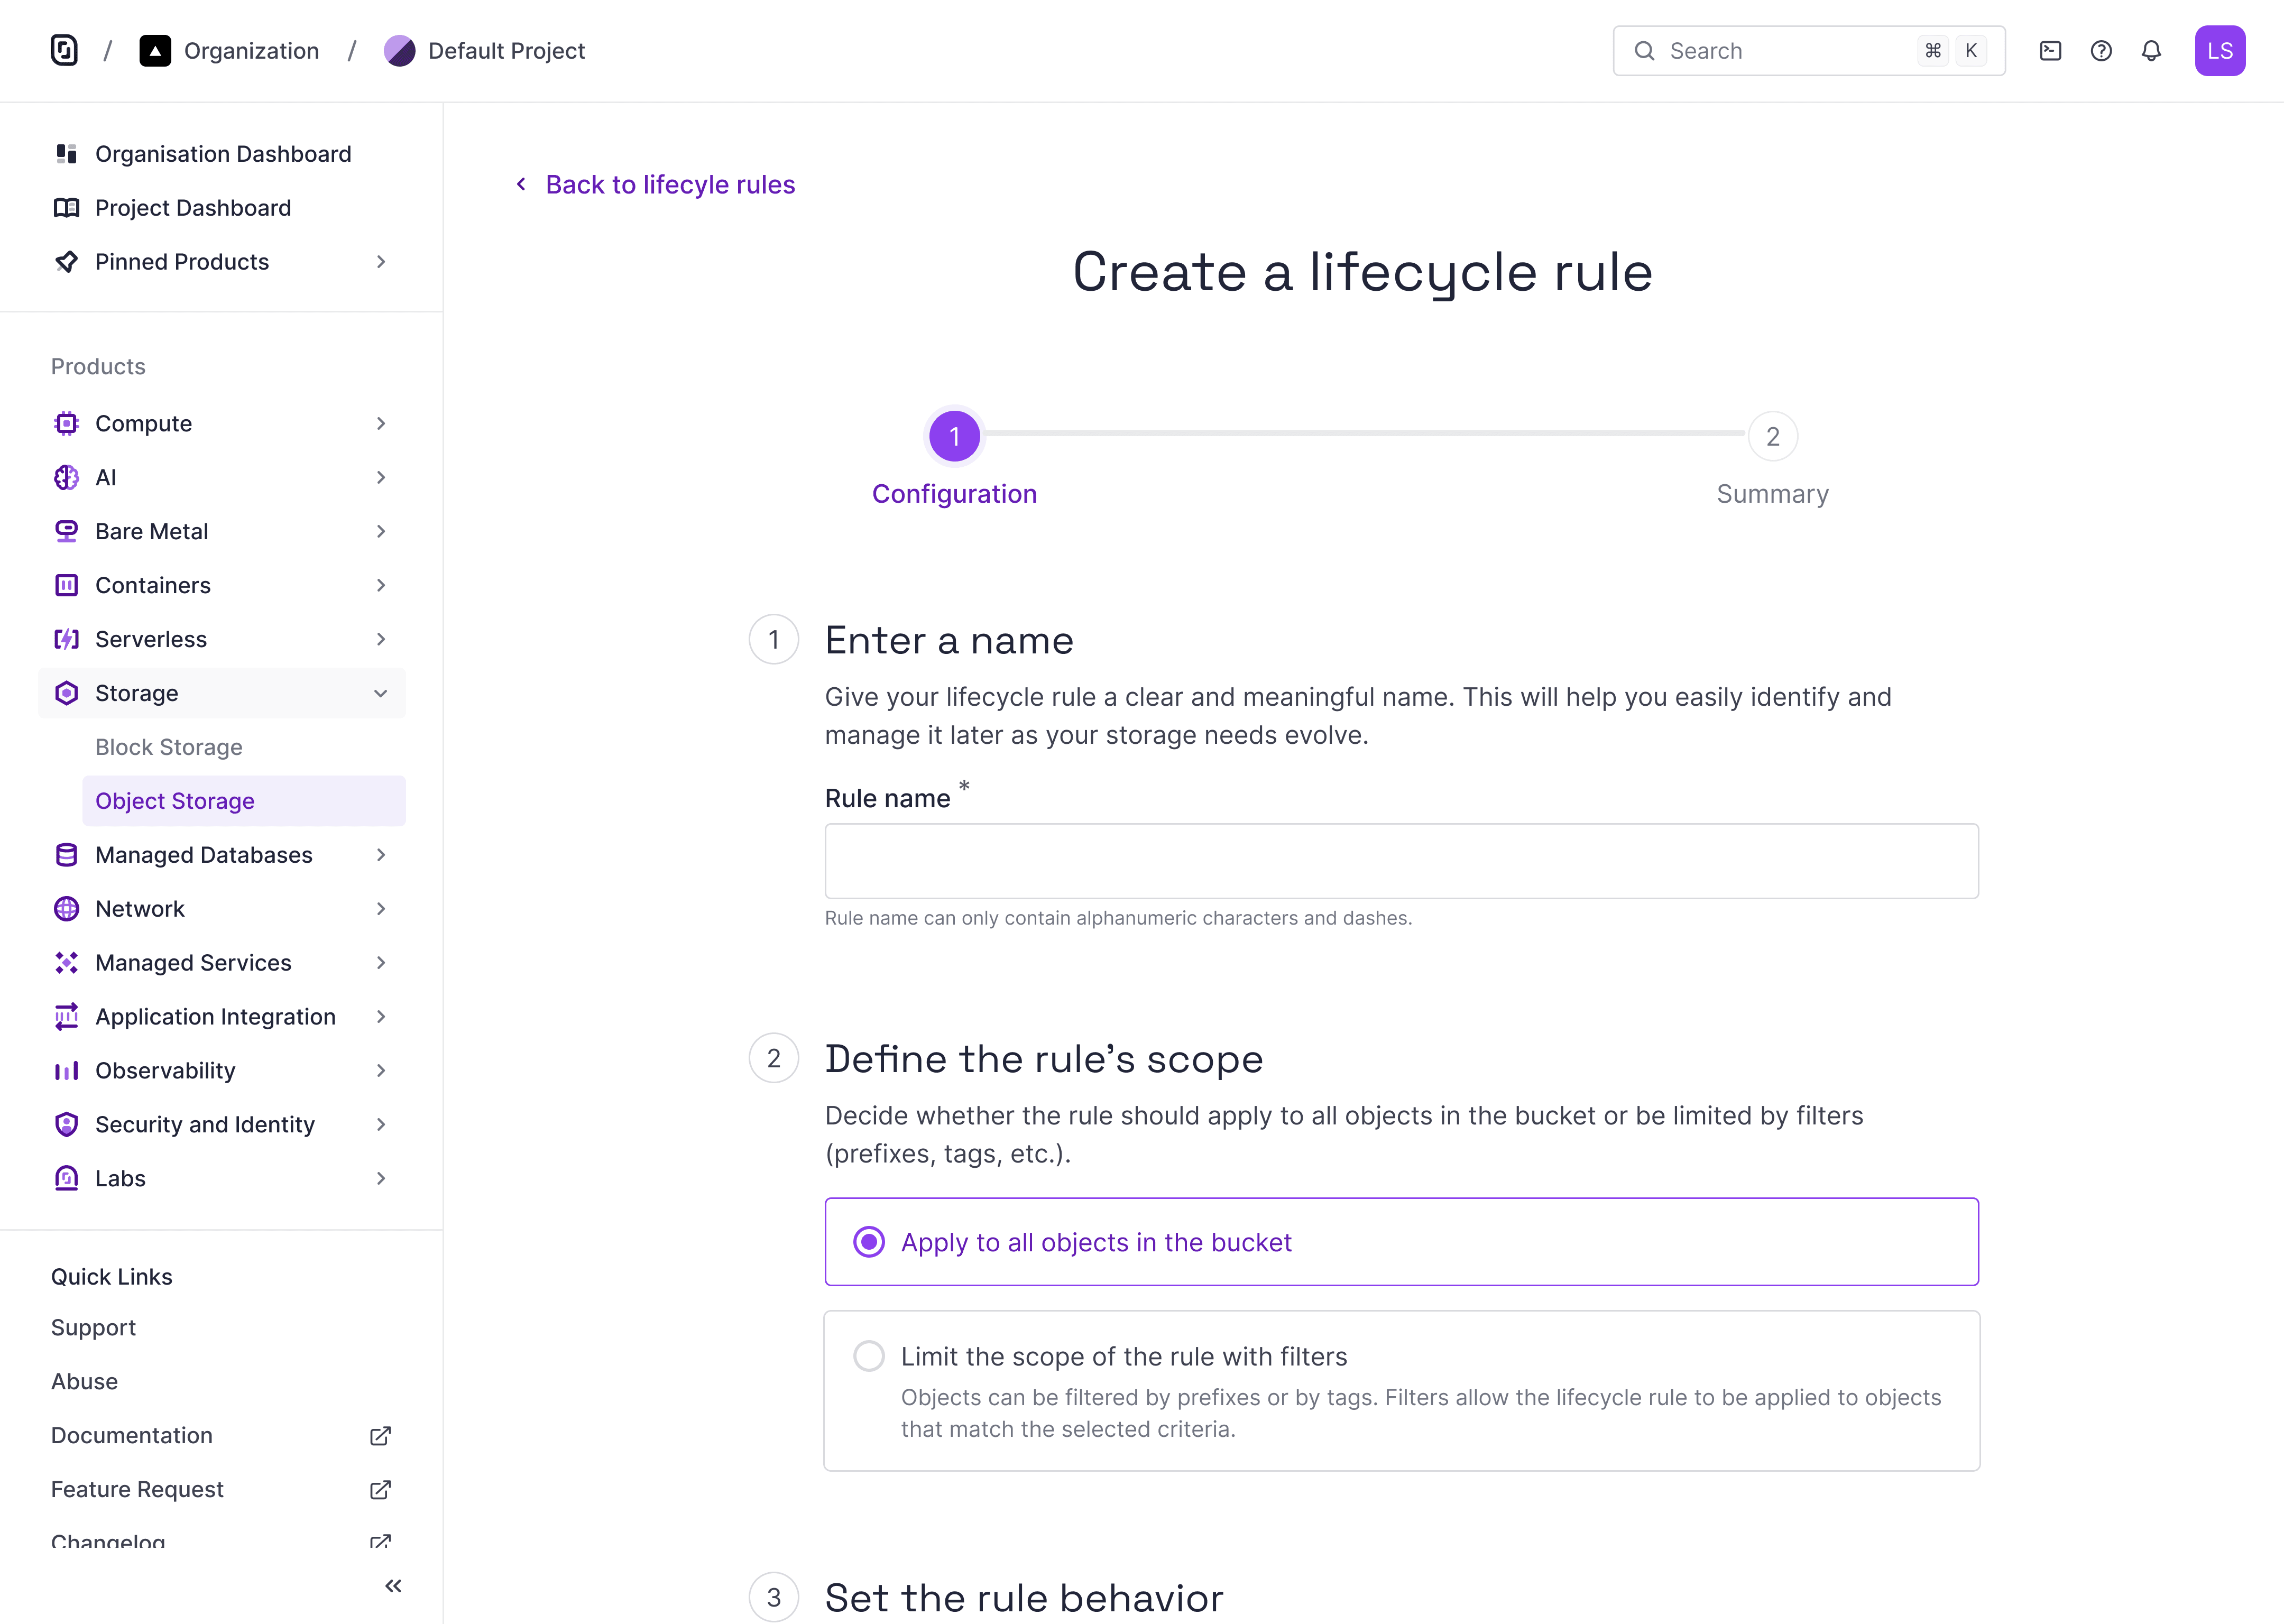The width and height of the screenshot is (2284, 1624).
Task: Go to step 2 Summary
Action: (1772, 437)
